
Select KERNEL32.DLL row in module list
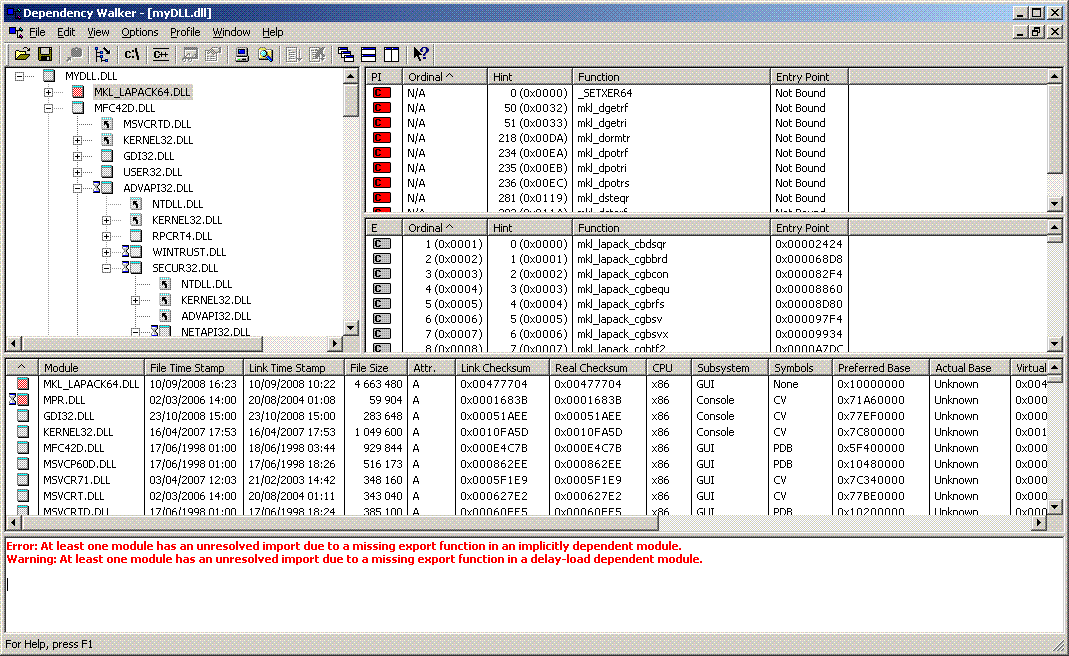tap(525, 432)
